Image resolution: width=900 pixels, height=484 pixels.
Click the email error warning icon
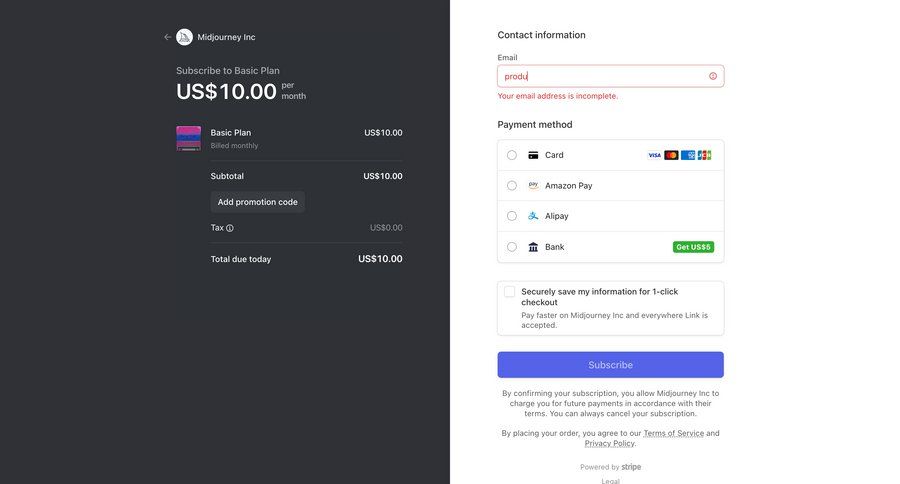click(713, 76)
